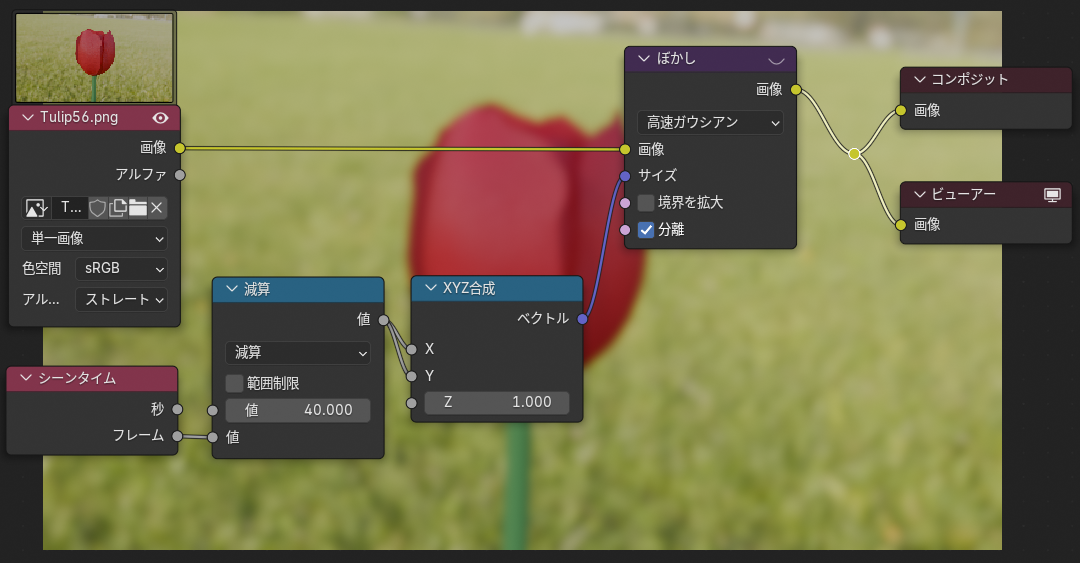Viewport: 1080px width, 563px height.
Task: Collapse the ビューアー node
Action: click(920, 194)
